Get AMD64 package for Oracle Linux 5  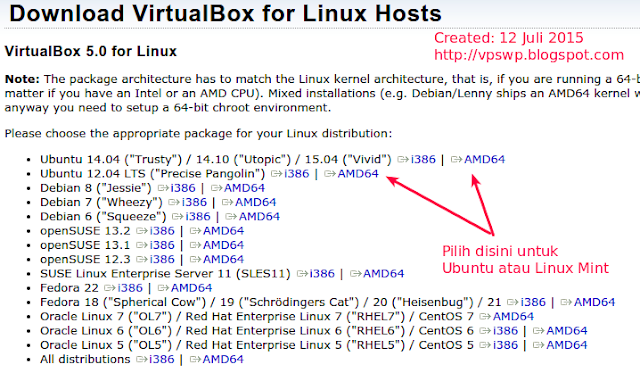point(567,345)
